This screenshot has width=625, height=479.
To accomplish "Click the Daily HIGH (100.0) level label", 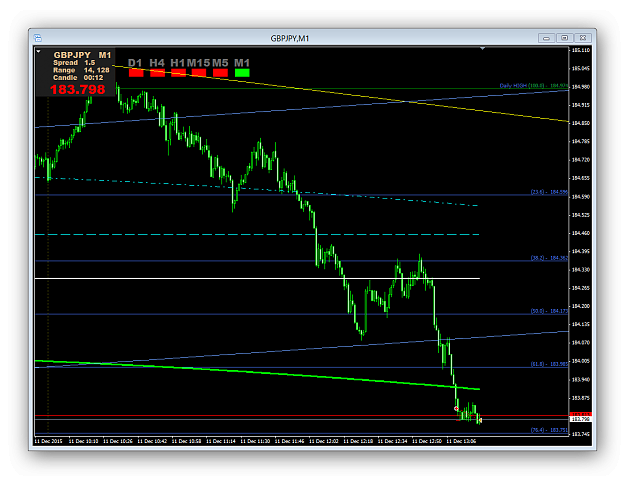I will tap(534, 86).
